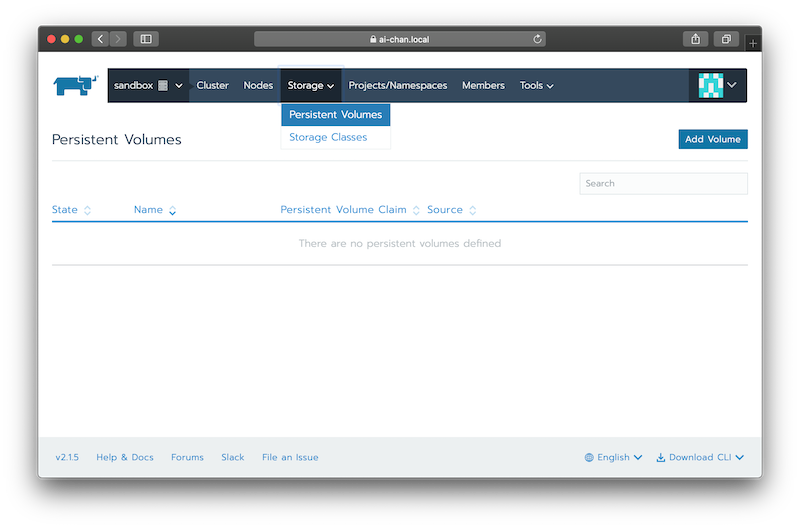Open the Safari share icon
The image size is (800, 528).
point(696,39)
